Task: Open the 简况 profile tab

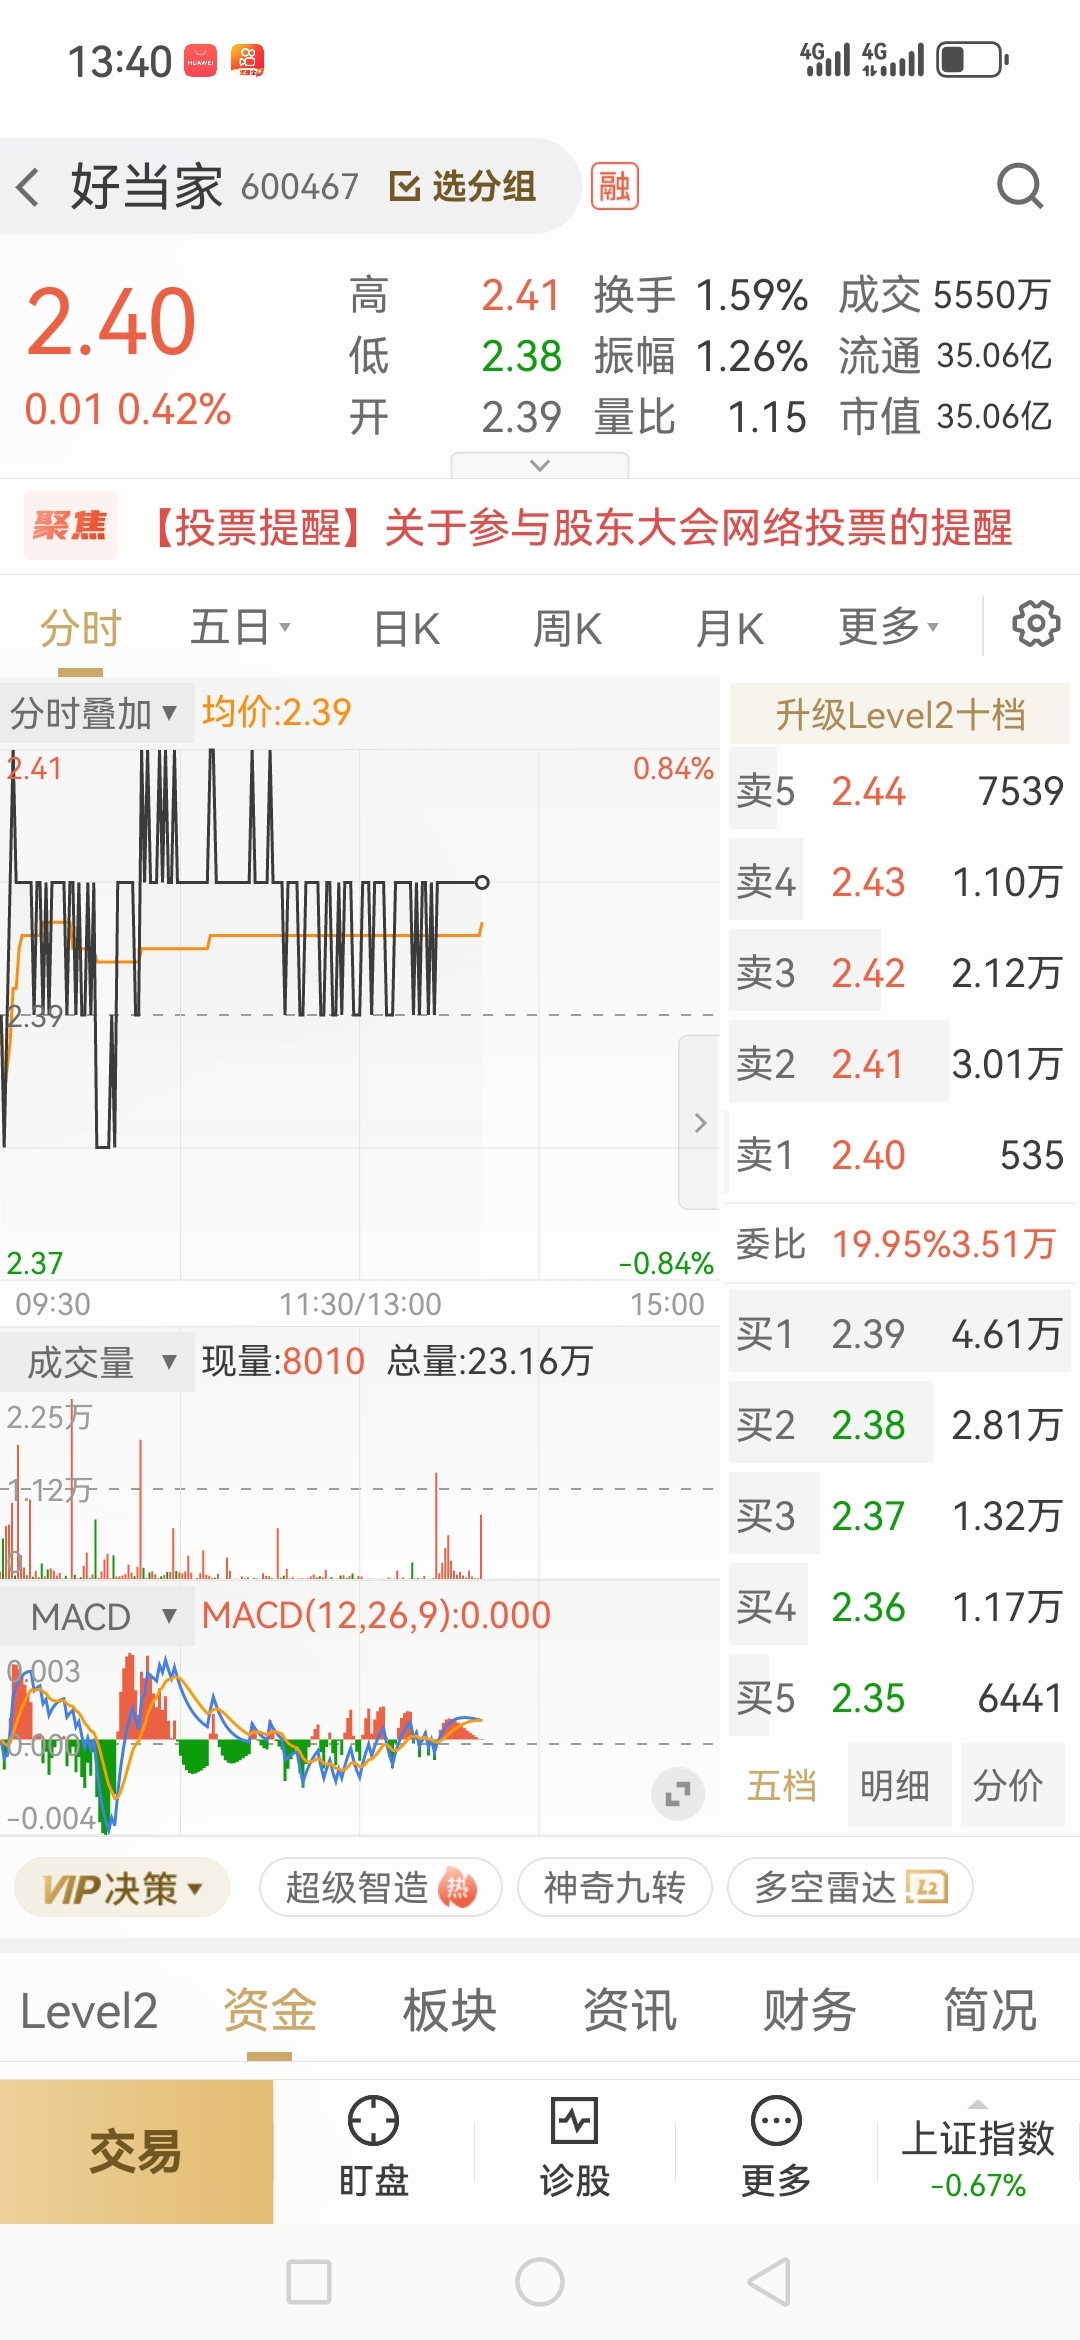Action: (990, 2010)
